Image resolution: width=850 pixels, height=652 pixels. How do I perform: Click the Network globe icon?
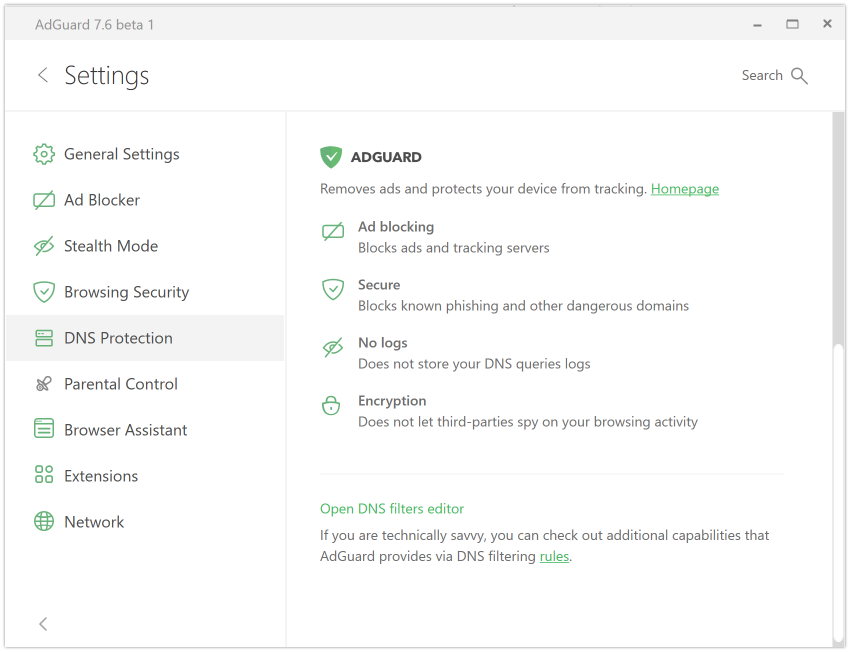click(43, 521)
